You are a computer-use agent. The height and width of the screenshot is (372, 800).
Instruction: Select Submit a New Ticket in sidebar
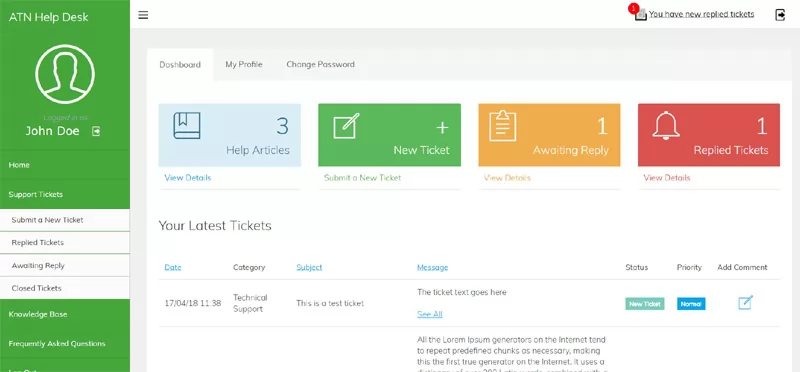click(65, 220)
